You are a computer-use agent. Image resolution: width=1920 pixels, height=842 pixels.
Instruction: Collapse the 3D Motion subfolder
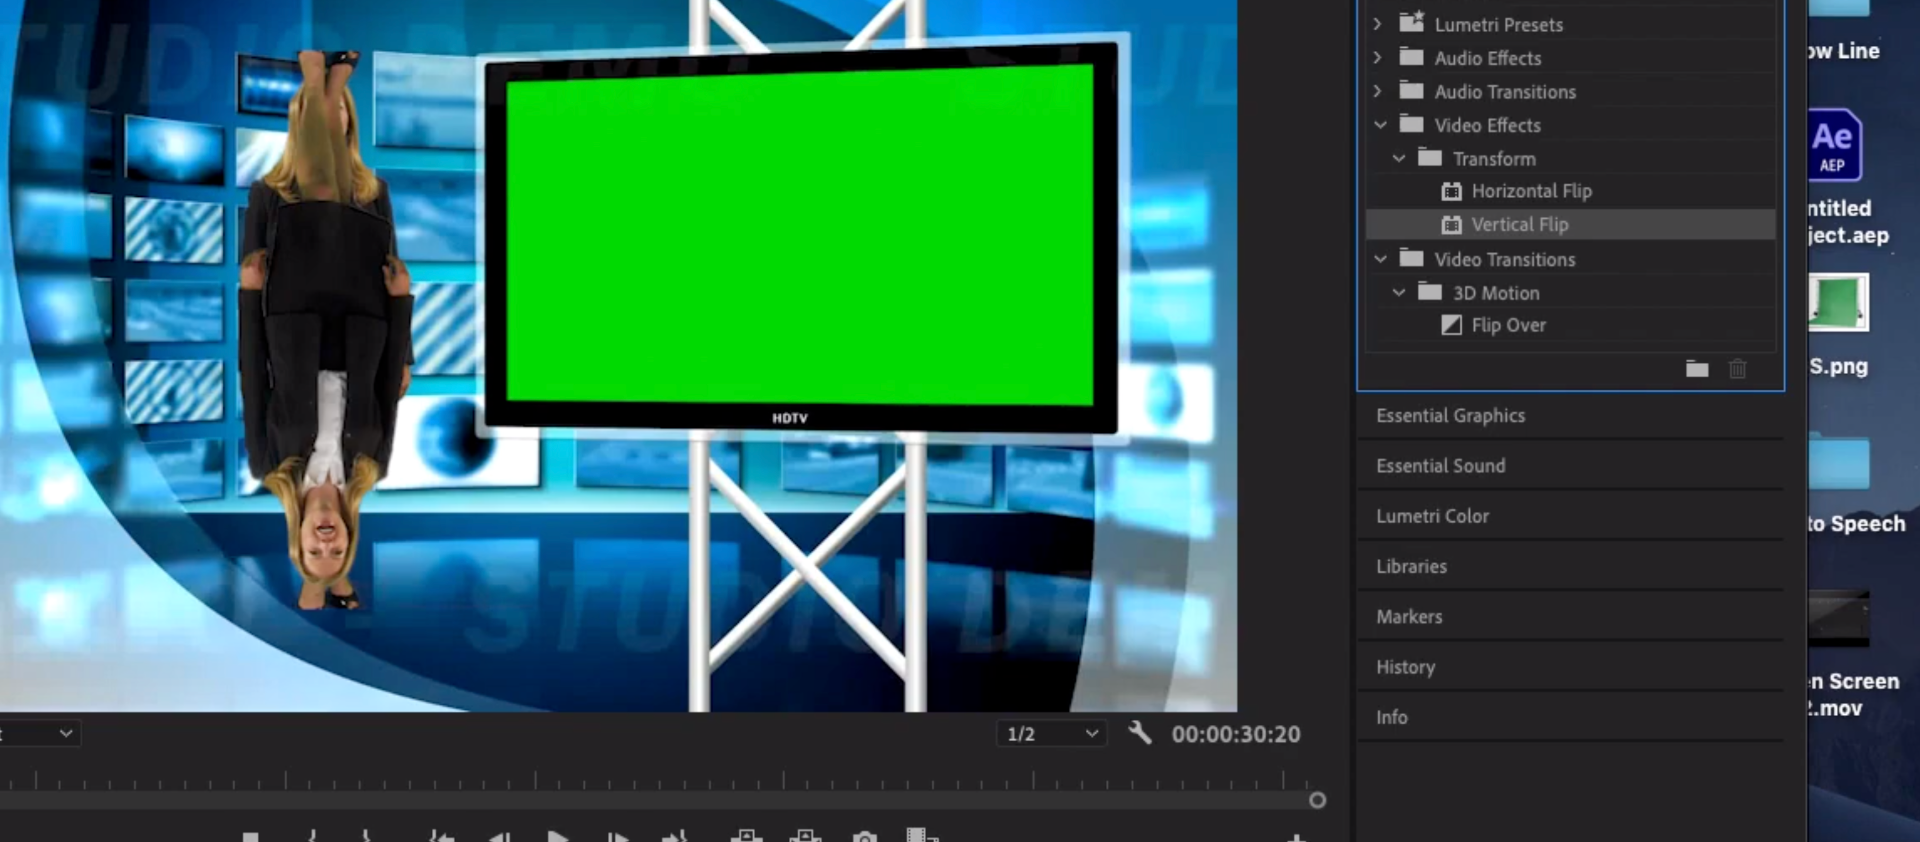(1399, 292)
